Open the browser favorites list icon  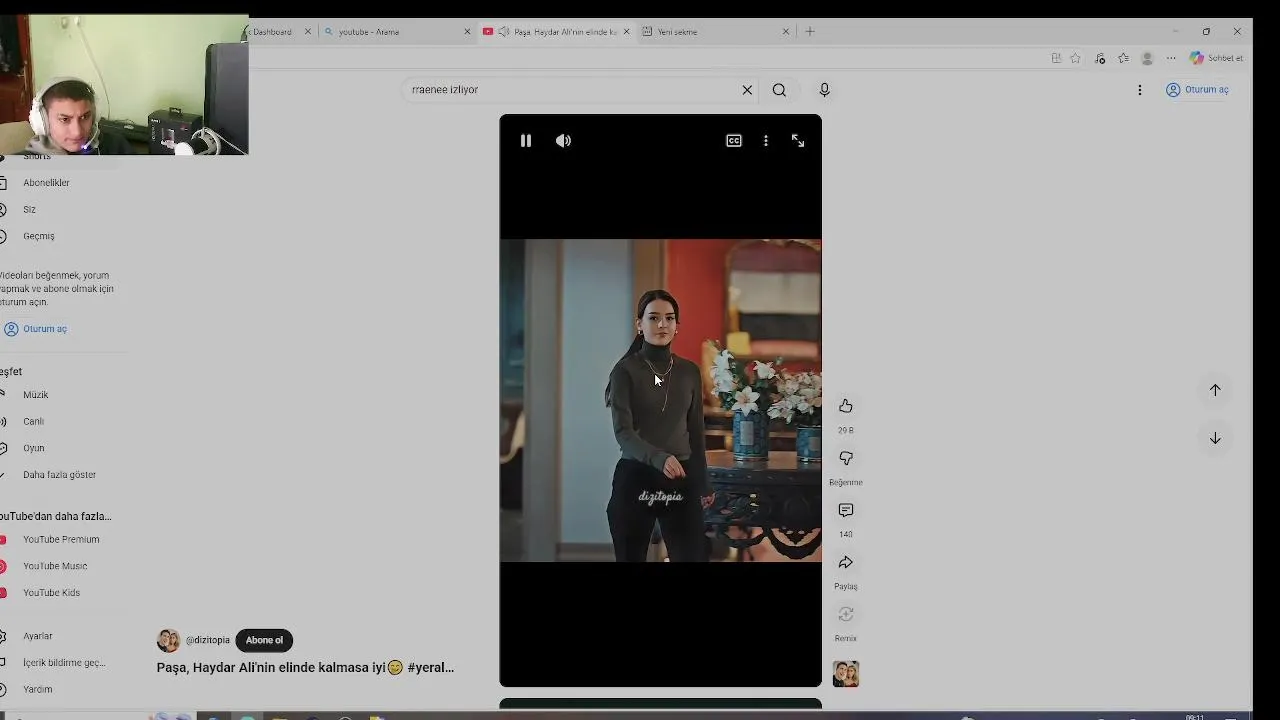(x=1123, y=58)
